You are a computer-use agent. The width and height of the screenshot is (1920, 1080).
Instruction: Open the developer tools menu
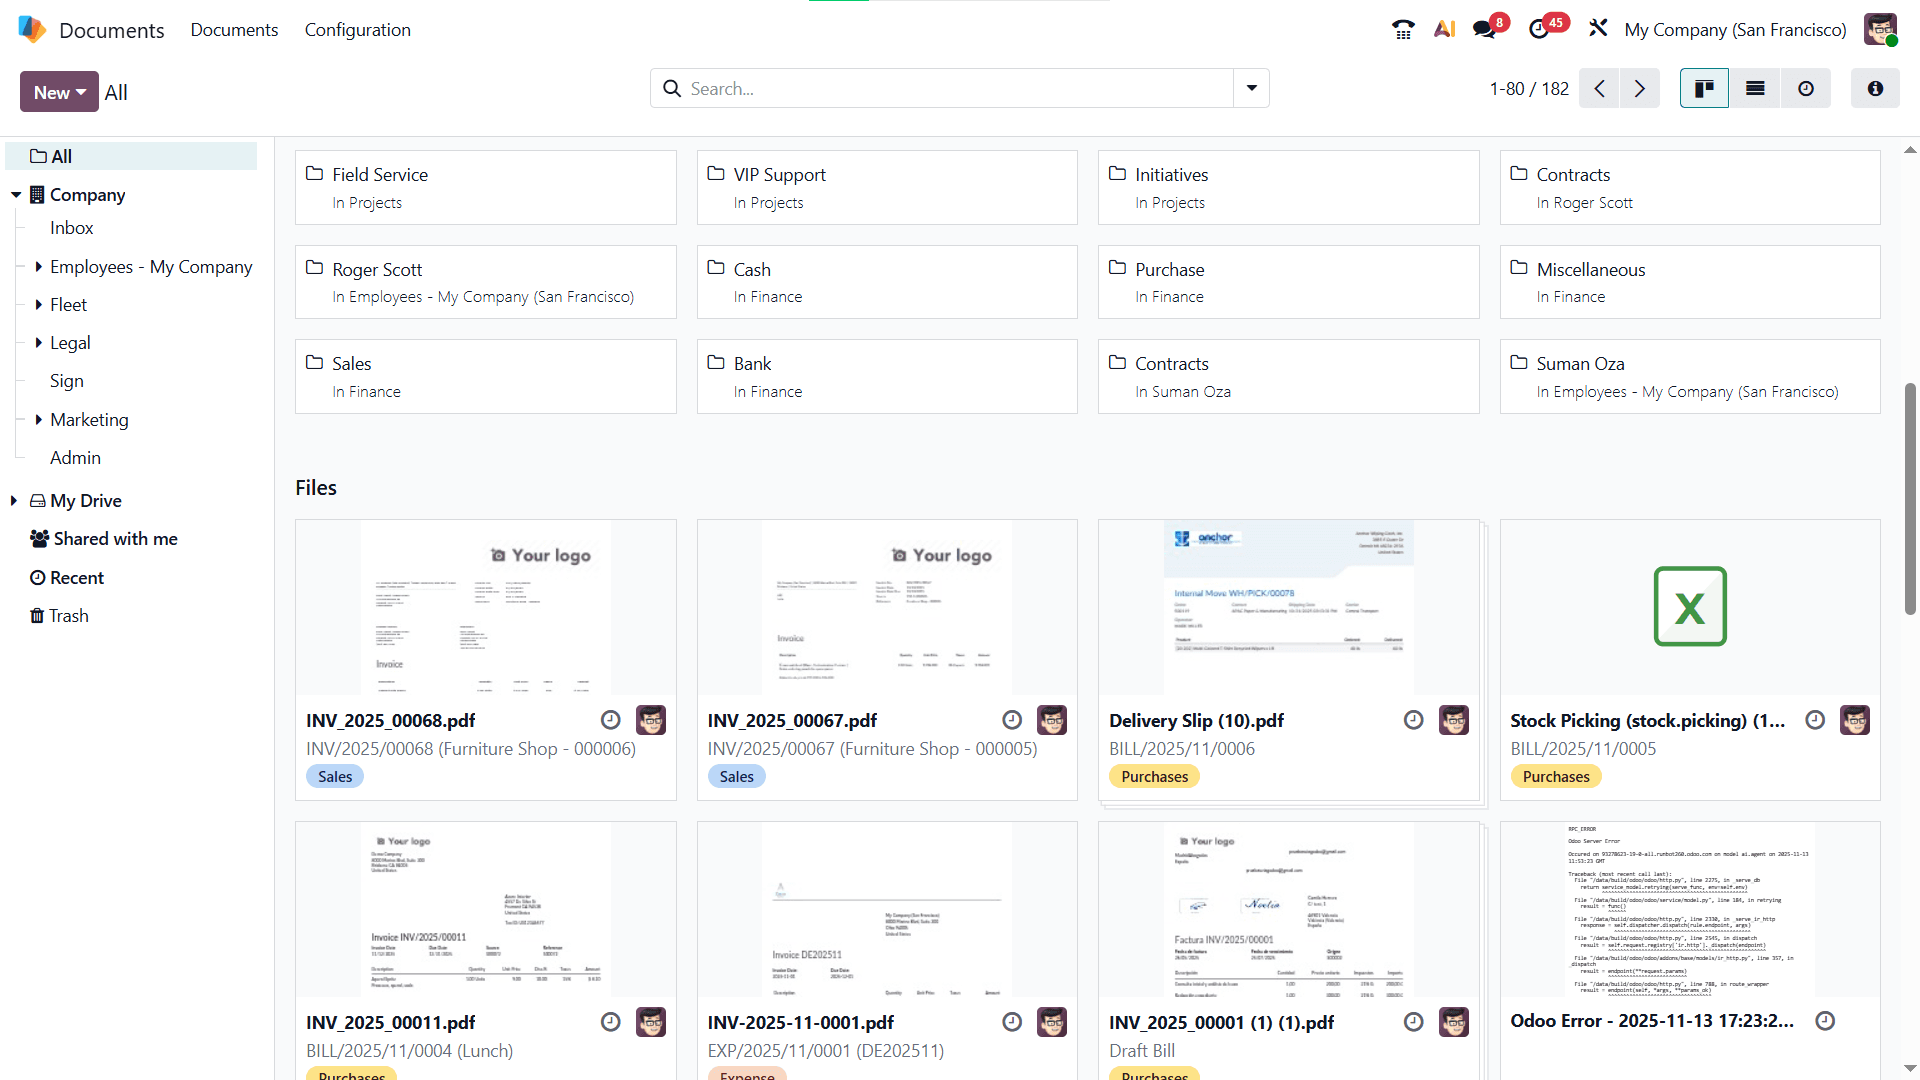[x=1597, y=29]
